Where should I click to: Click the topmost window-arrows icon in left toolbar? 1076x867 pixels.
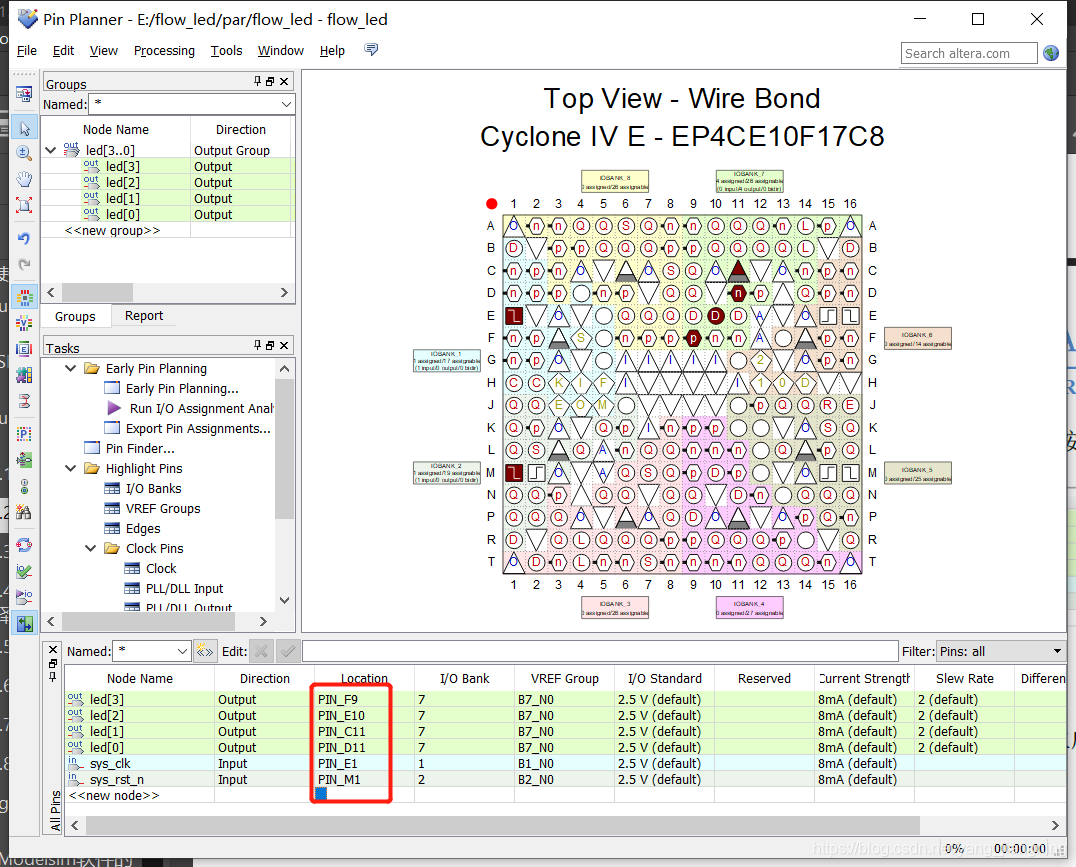tap(24, 94)
